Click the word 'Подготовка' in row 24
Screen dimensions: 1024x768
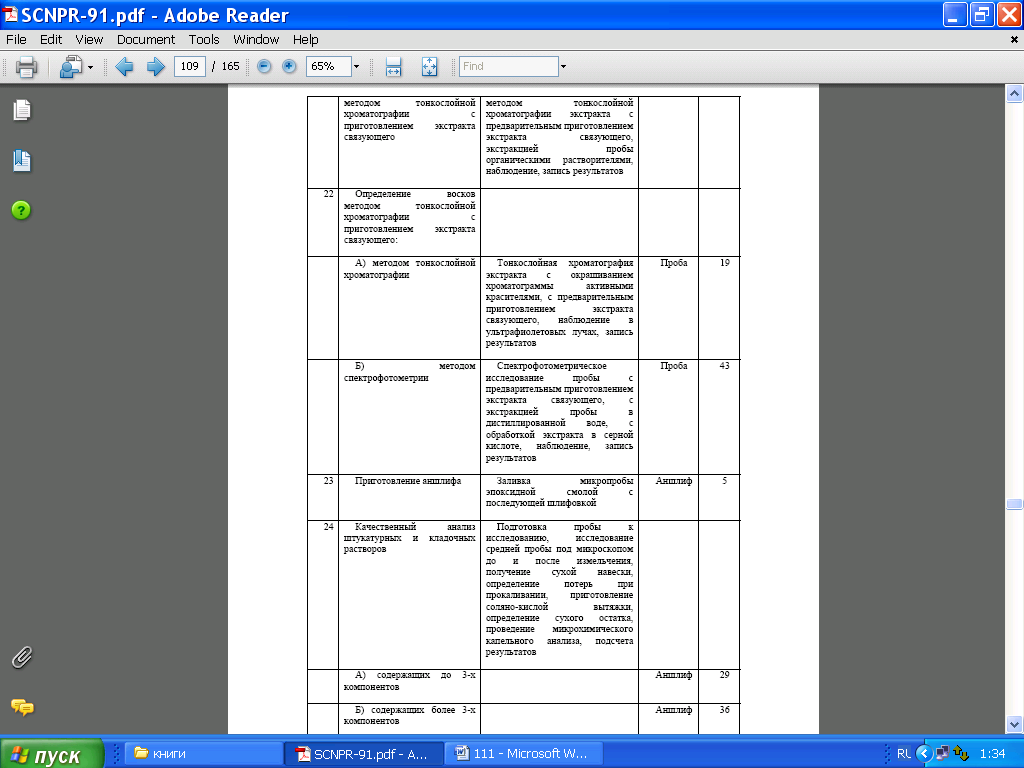tap(521, 526)
